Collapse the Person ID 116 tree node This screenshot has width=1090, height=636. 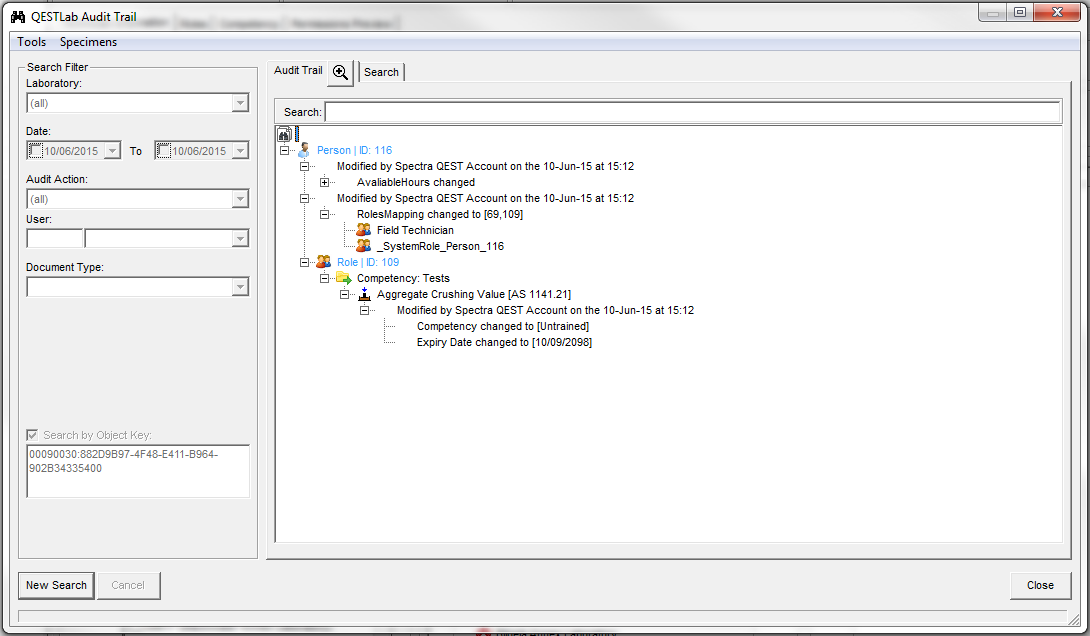(285, 150)
